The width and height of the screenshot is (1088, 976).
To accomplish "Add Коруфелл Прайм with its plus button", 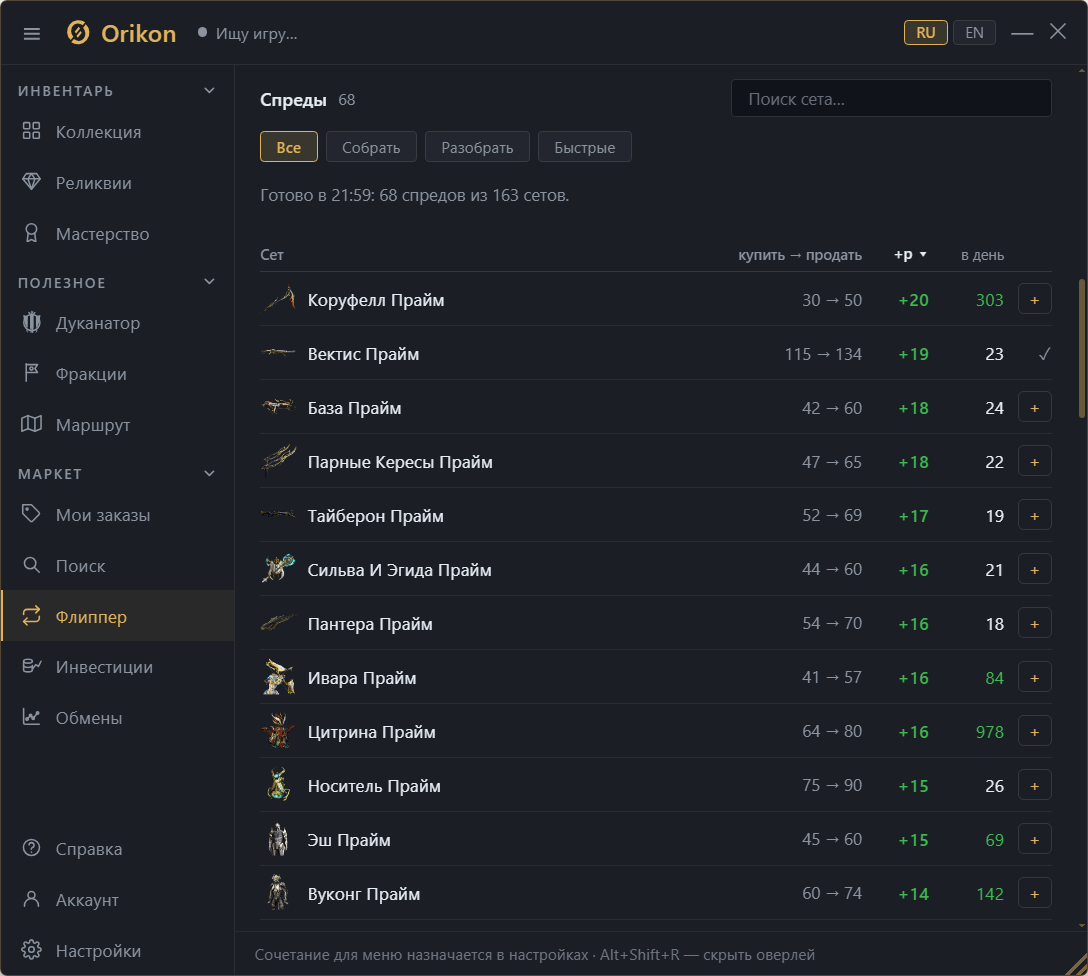I will [1035, 300].
